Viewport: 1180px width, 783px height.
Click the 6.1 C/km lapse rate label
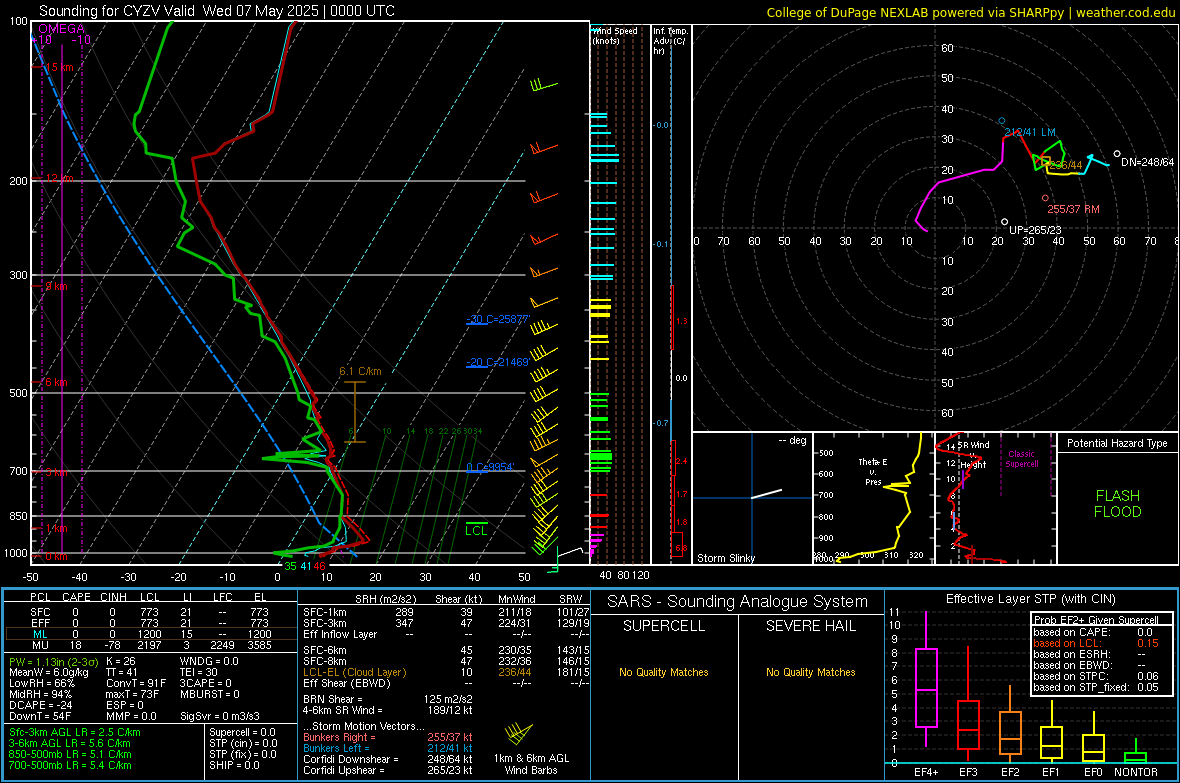click(x=360, y=371)
